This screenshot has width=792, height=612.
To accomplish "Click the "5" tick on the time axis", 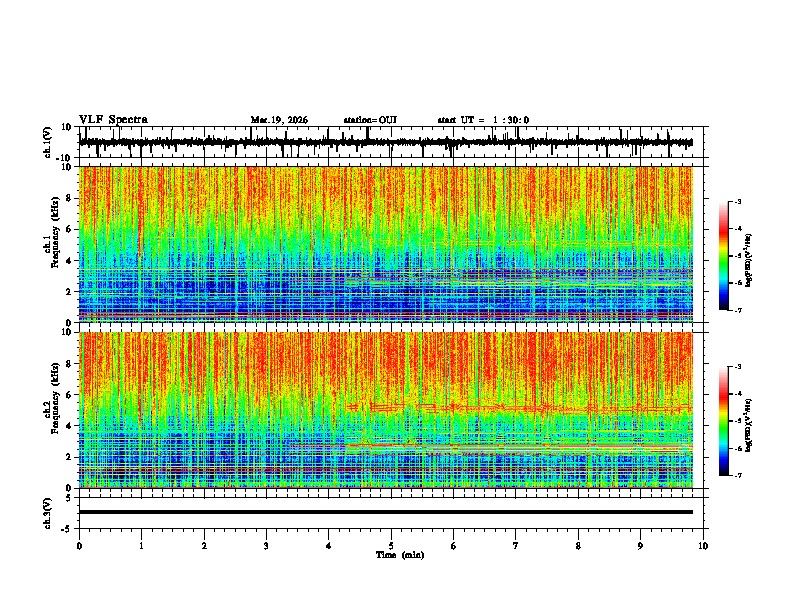I will tap(391, 546).
